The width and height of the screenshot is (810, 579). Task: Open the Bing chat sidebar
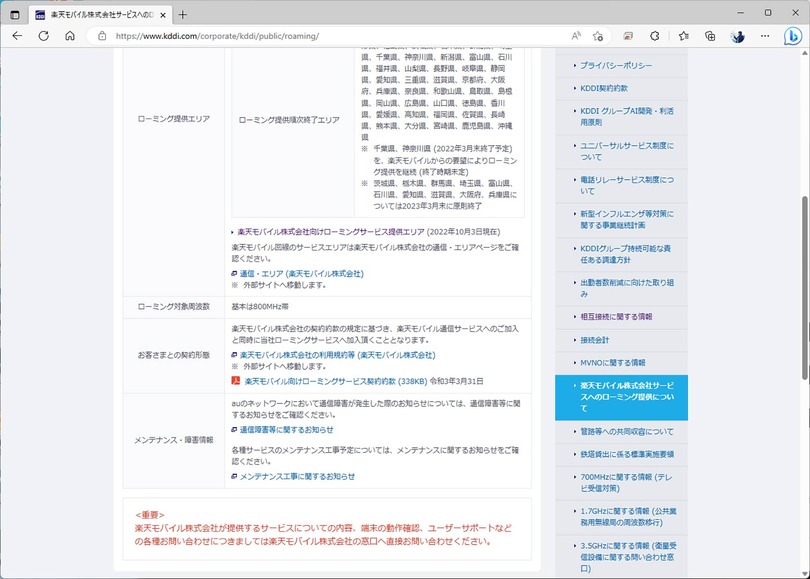pyautogui.click(x=792, y=36)
